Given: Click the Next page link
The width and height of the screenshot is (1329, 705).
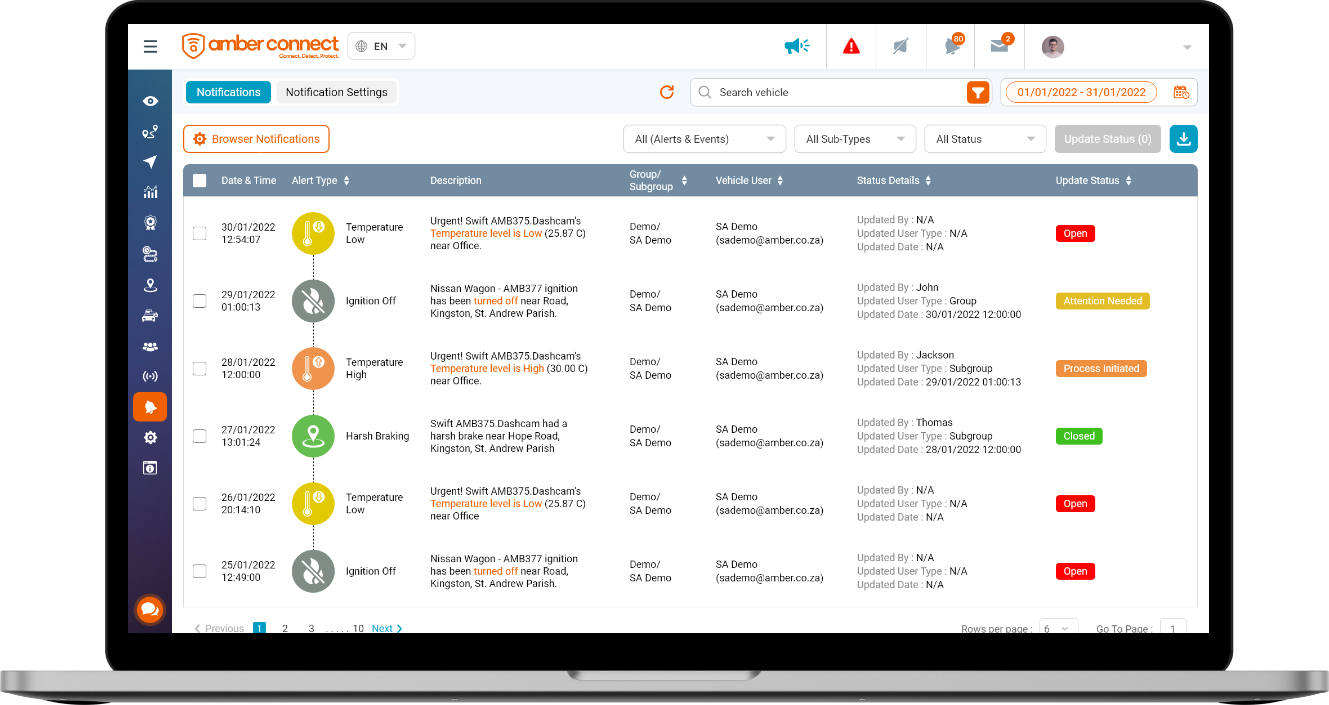Looking at the screenshot, I should point(387,628).
